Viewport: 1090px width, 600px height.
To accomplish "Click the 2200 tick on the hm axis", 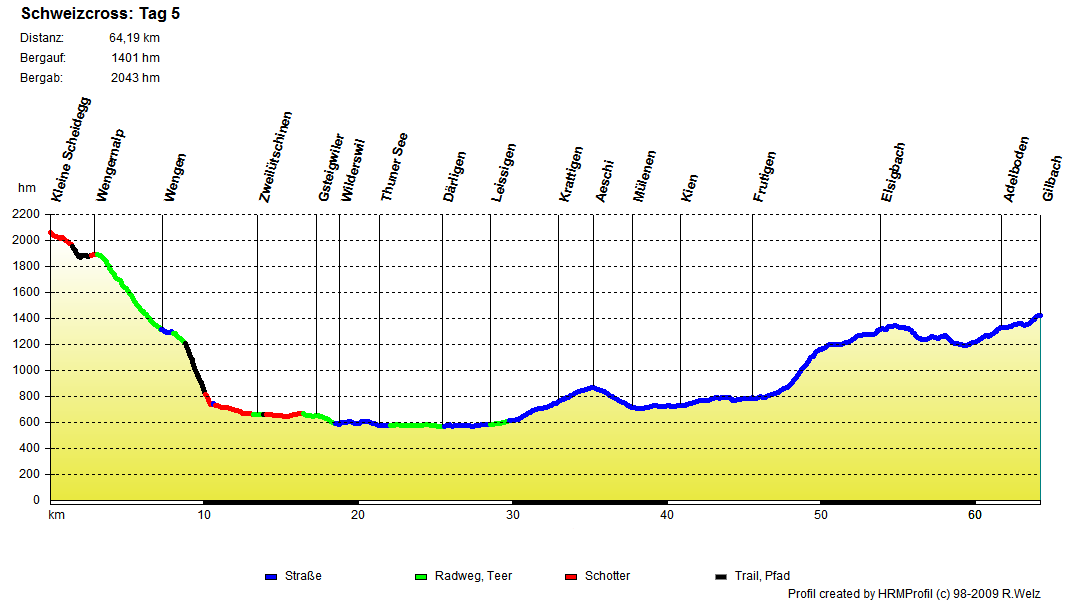I will point(25,214).
